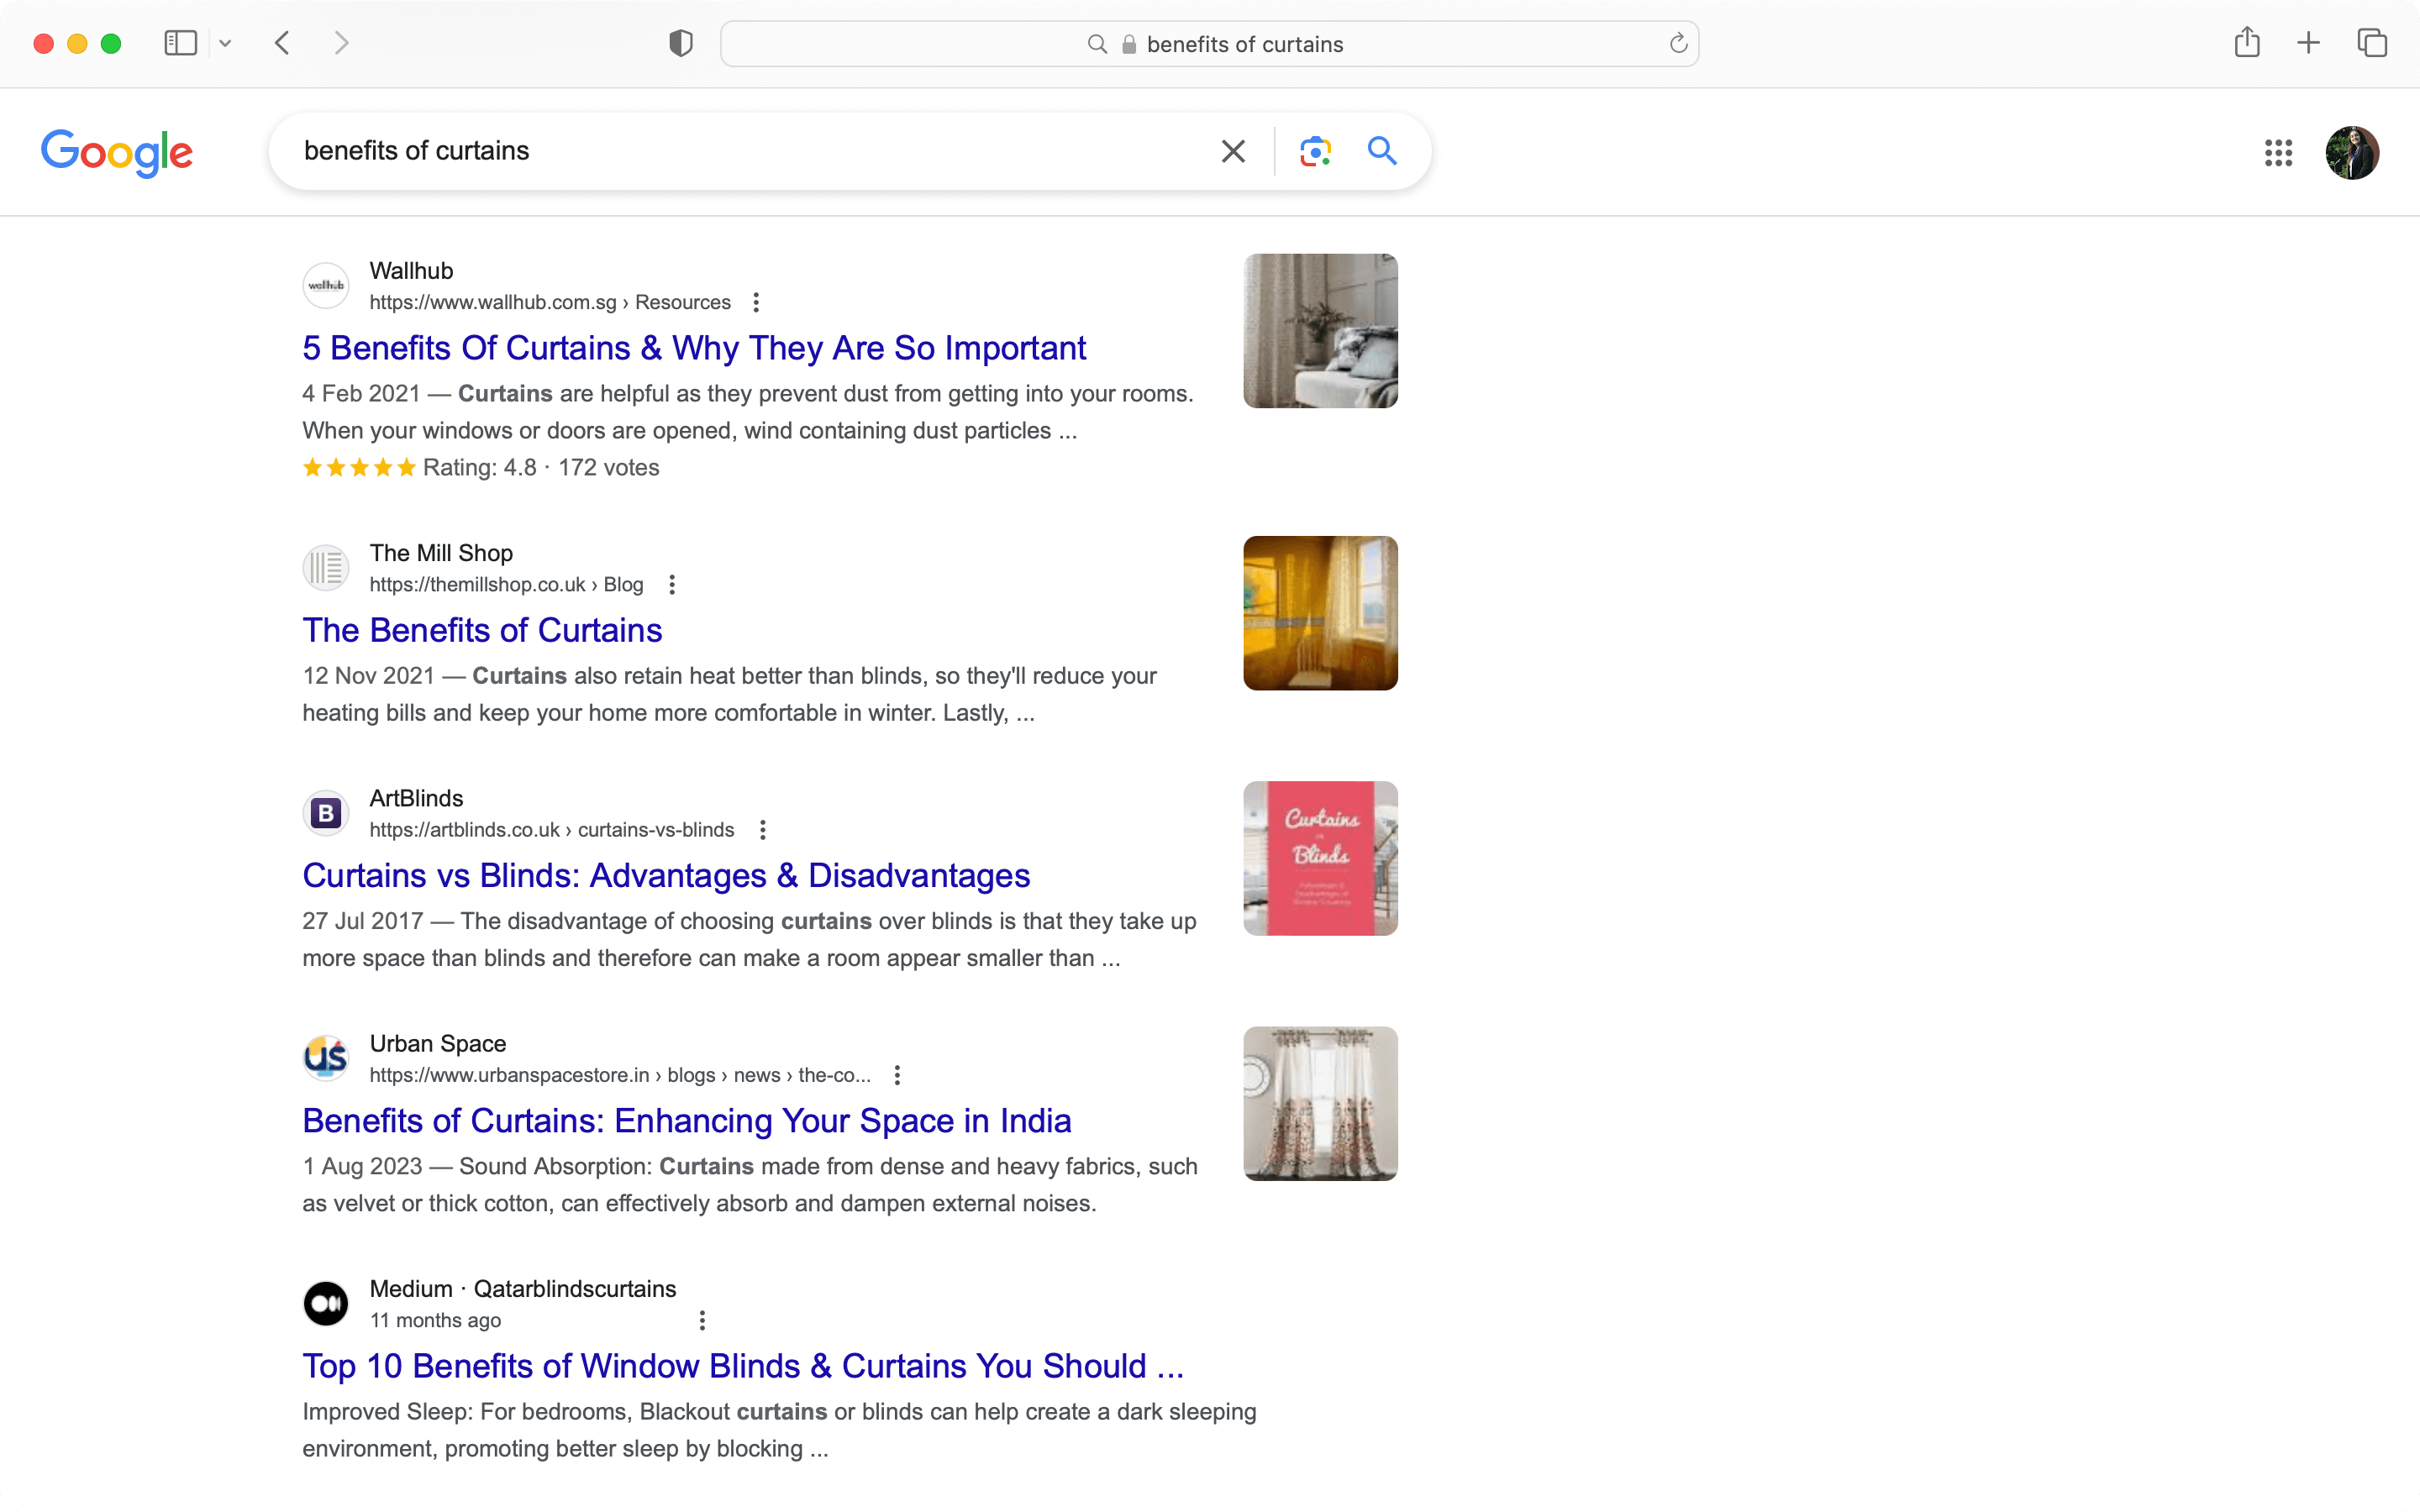Viewport: 2420px width, 1512px height.
Task: Open the Google apps grid
Action: tap(2278, 153)
